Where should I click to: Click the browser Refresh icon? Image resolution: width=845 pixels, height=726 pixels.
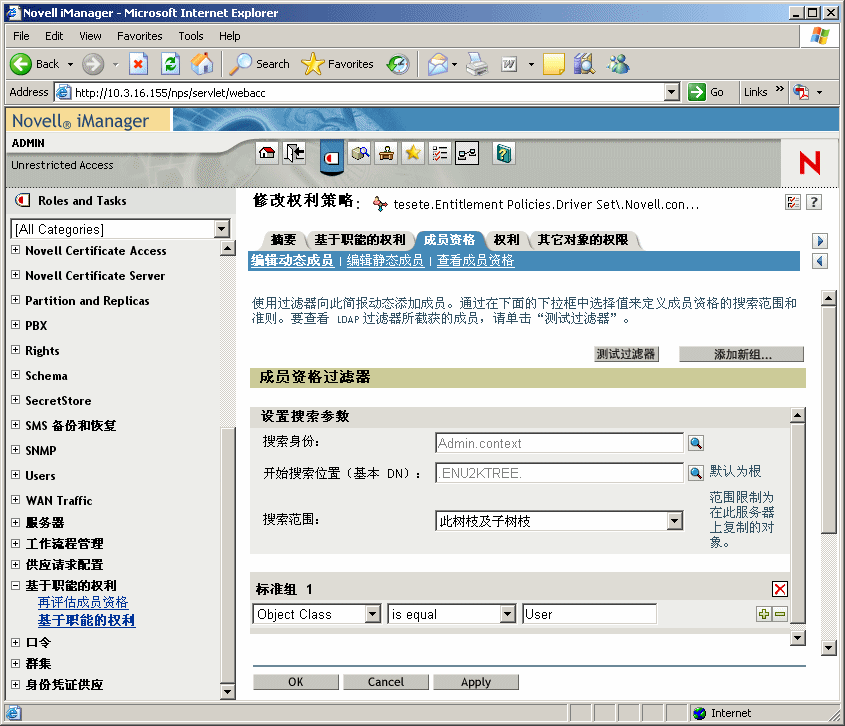pos(170,64)
